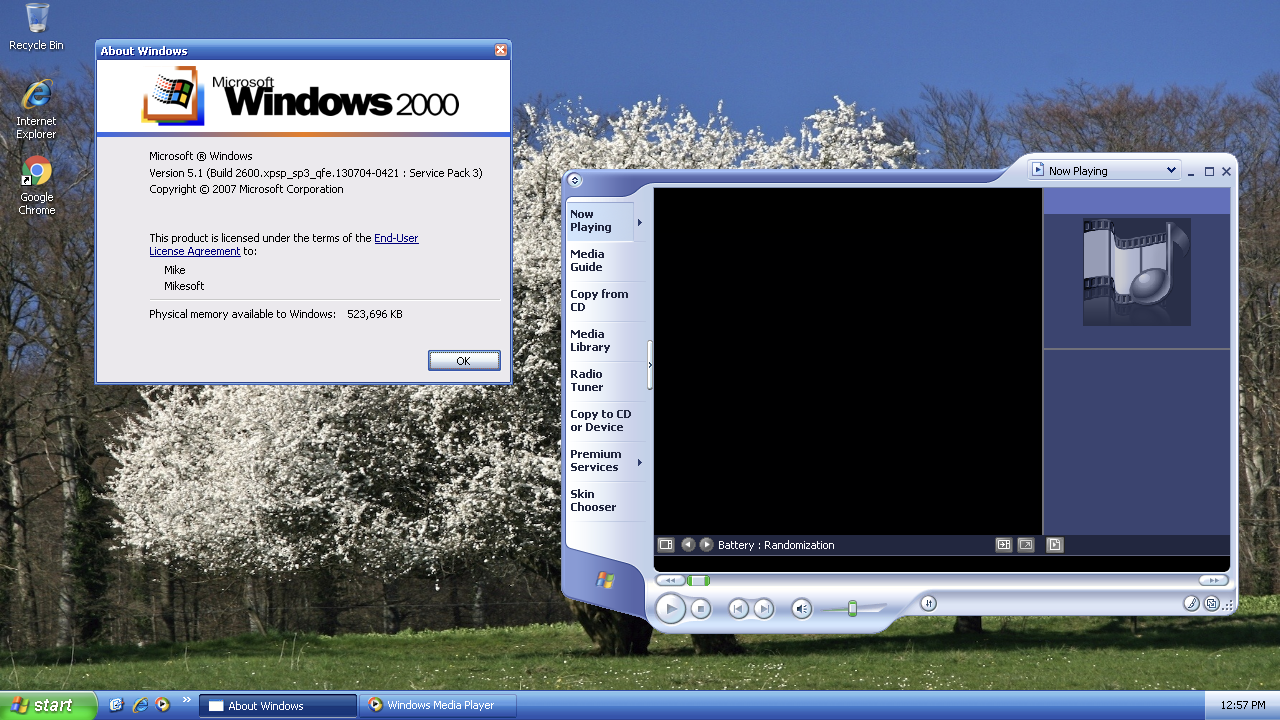The height and width of the screenshot is (720, 1280).
Task: Select the Recycle Bin desktop icon
Action: pos(36,27)
